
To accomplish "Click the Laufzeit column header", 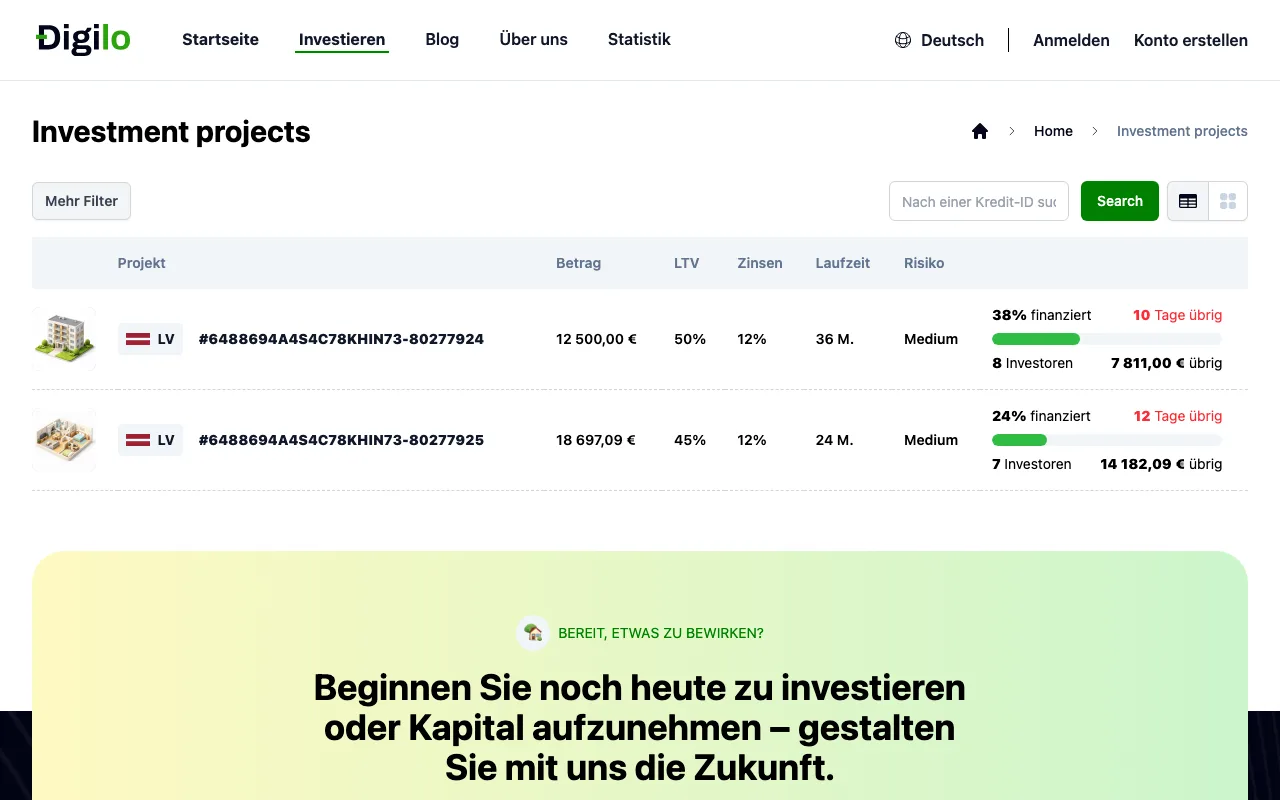I will pyautogui.click(x=843, y=263).
